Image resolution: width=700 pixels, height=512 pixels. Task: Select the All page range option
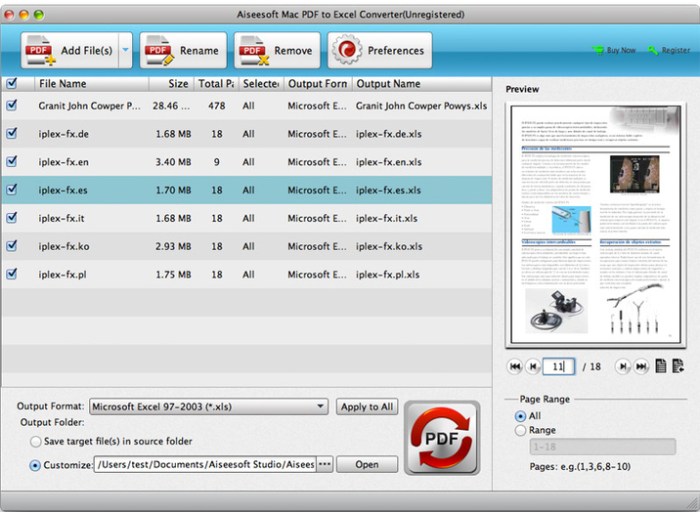coord(520,416)
